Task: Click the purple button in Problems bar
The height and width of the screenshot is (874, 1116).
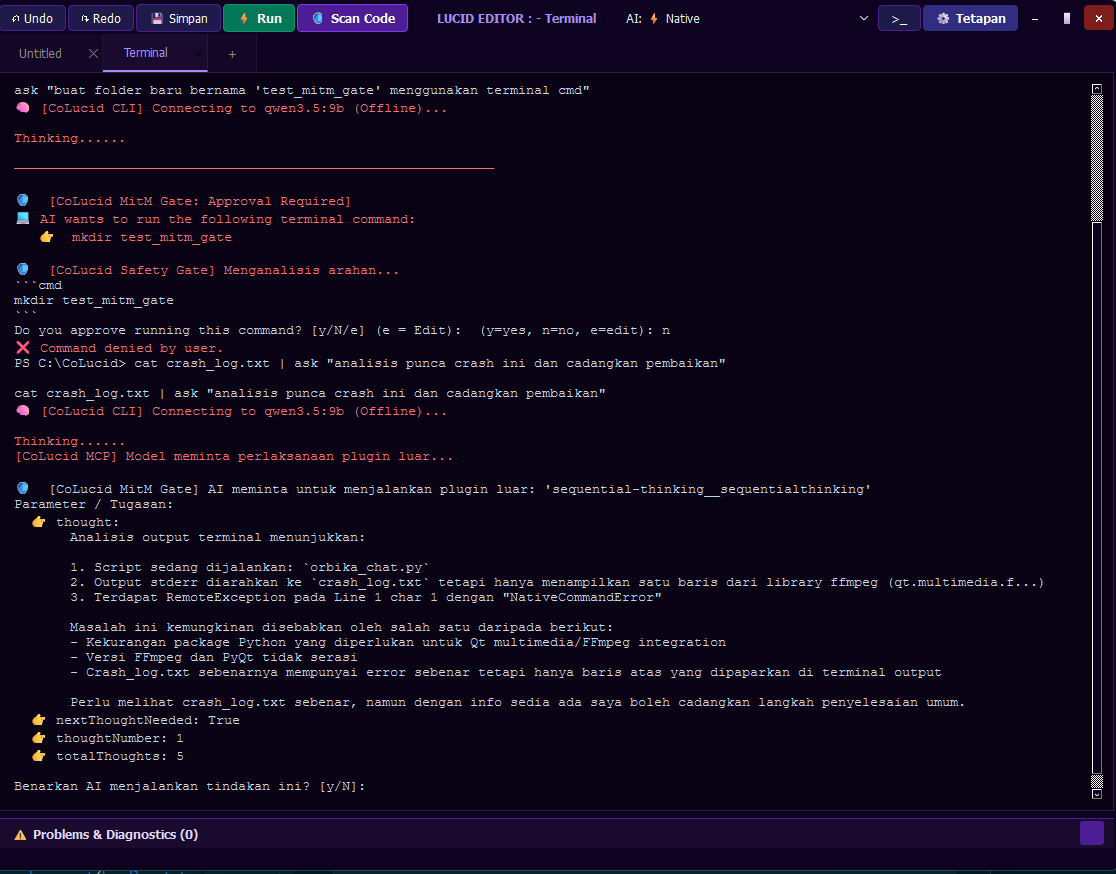Action: pos(1092,833)
